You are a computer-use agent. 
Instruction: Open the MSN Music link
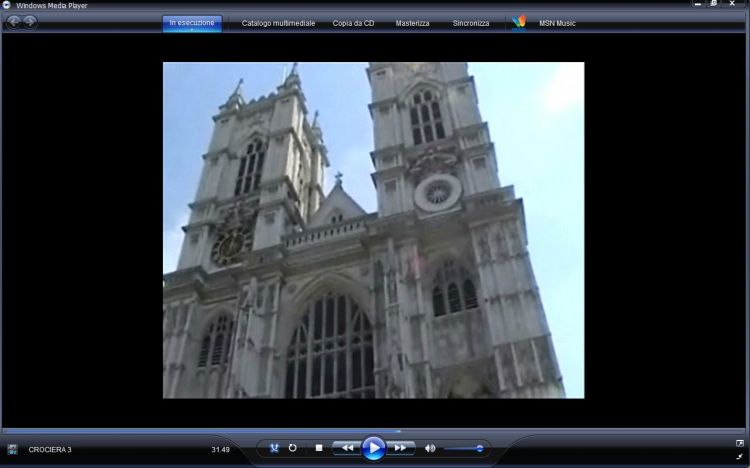click(558, 23)
